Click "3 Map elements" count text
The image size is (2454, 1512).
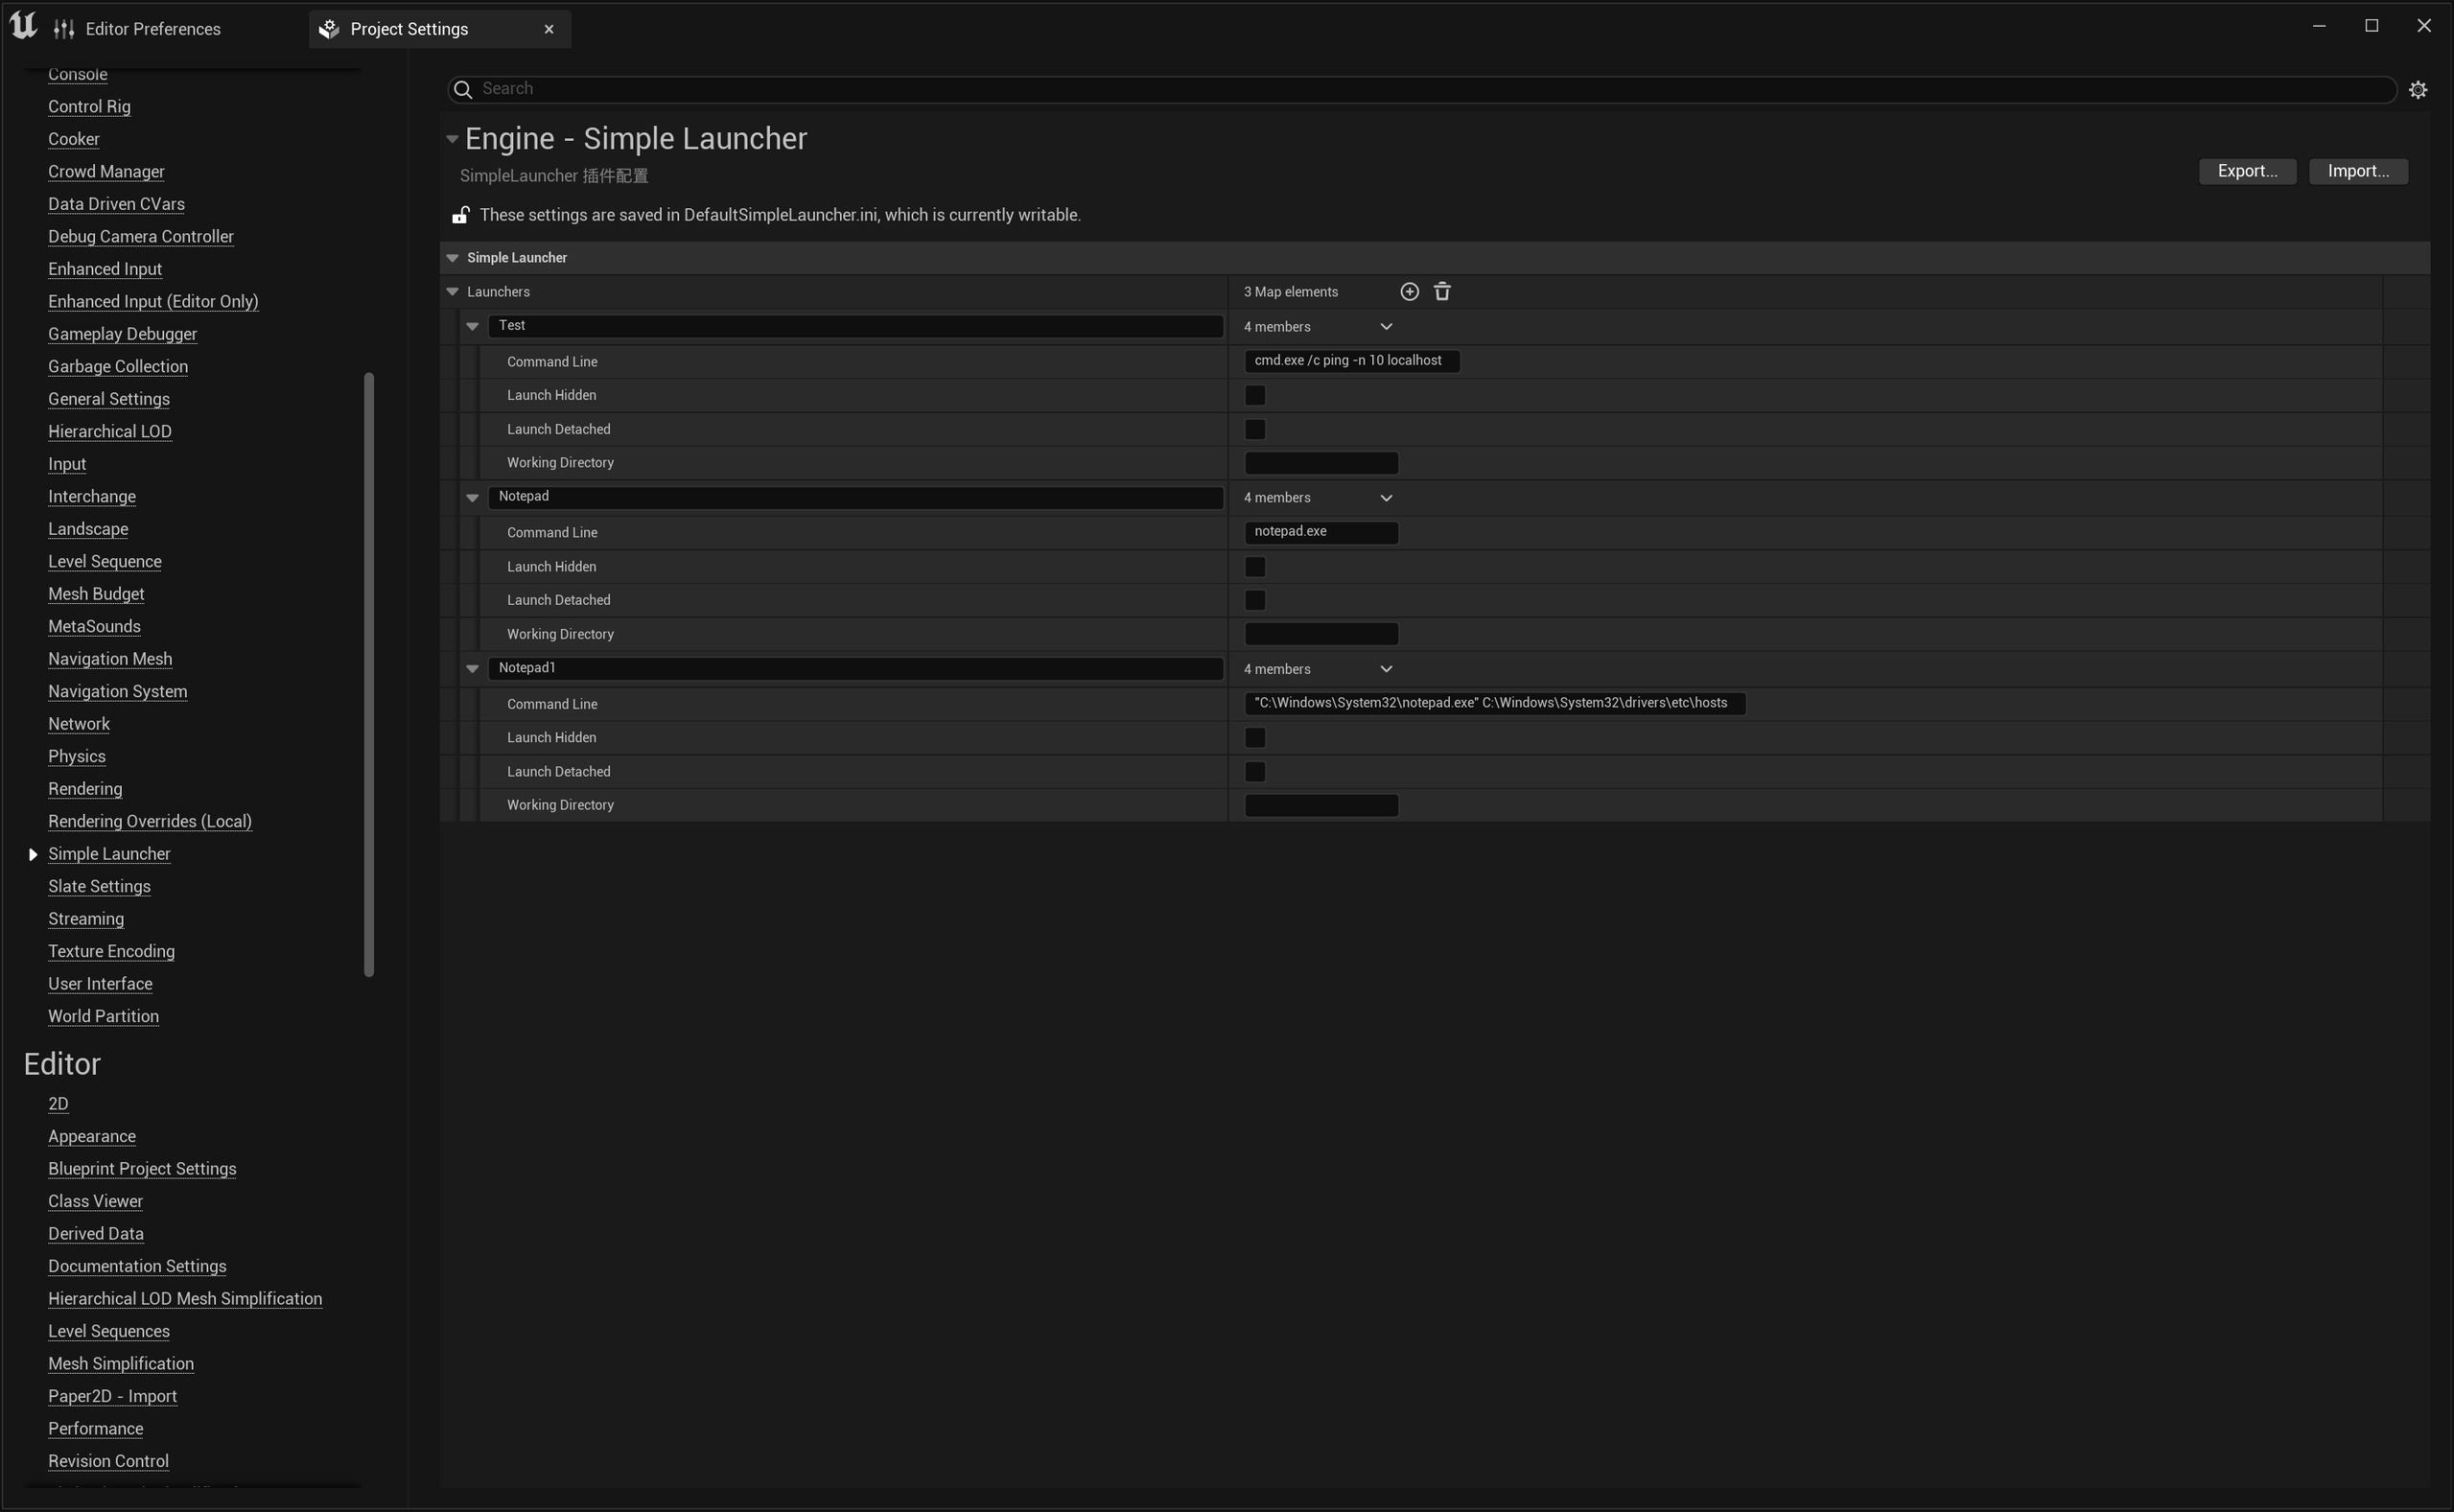click(1290, 292)
